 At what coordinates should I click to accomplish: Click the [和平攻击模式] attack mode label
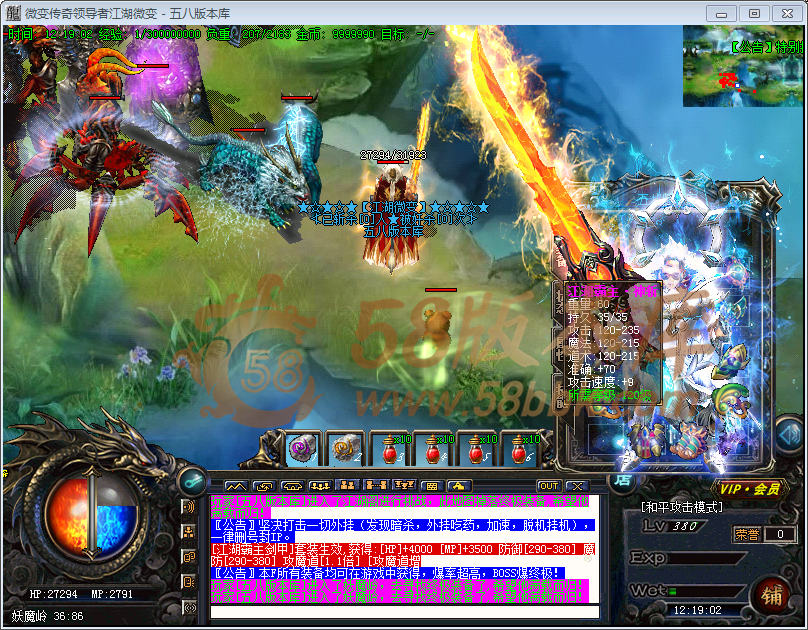(x=681, y=507)
